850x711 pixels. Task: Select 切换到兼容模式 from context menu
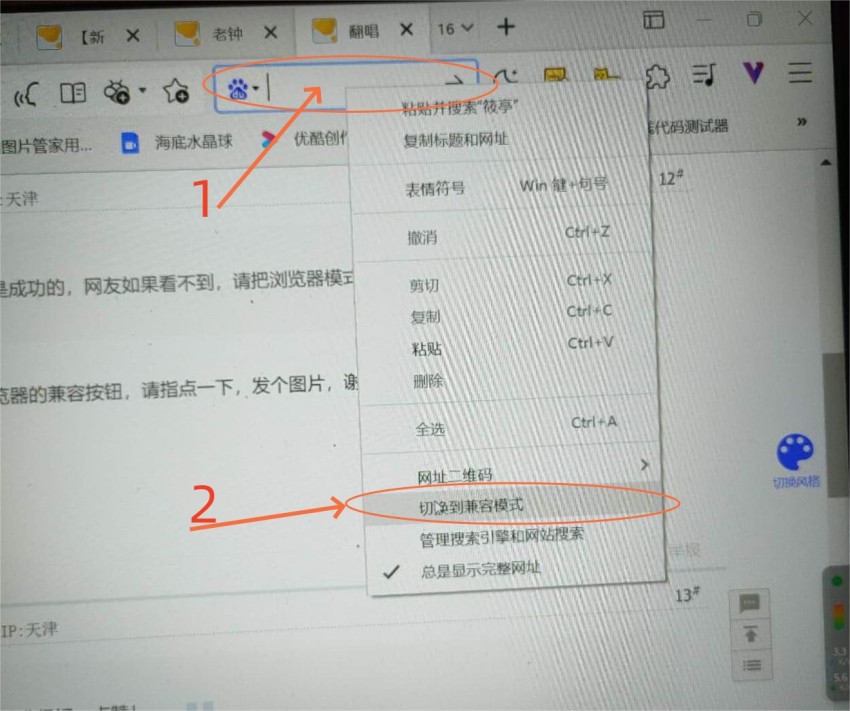click(x=471, y=507)
